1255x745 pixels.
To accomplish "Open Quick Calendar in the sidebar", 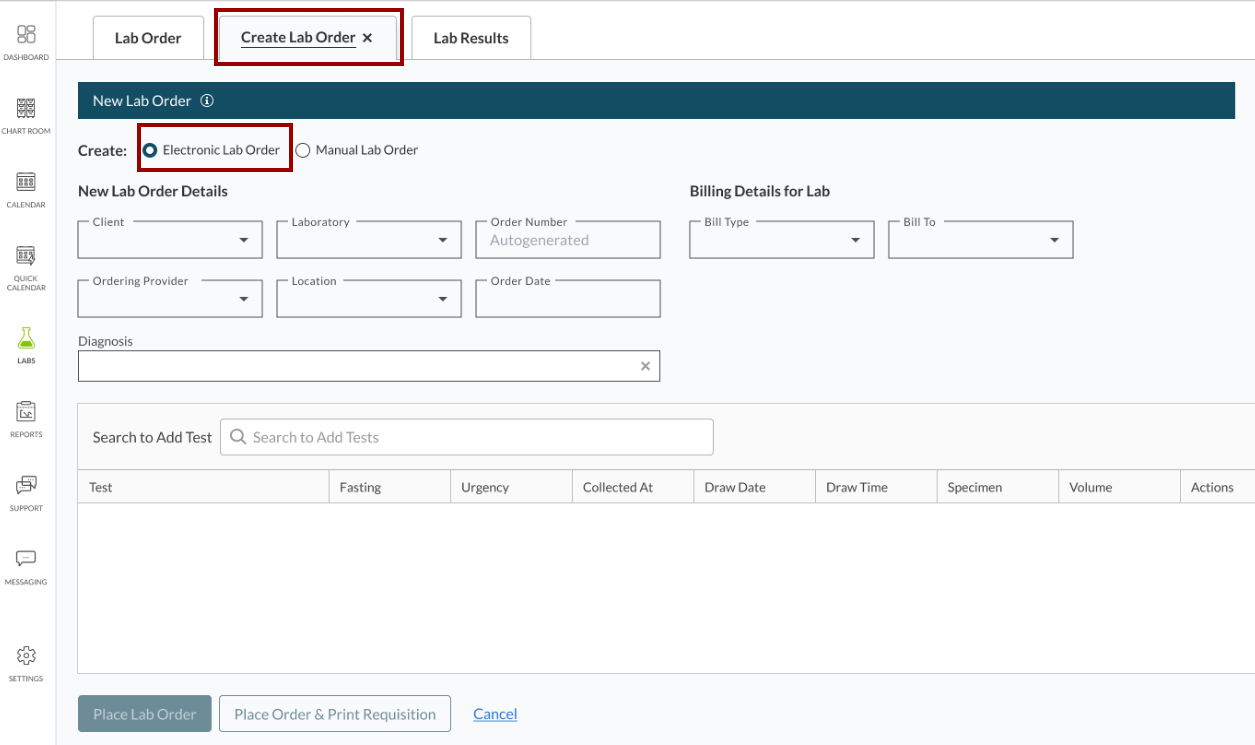I will 26,256.
